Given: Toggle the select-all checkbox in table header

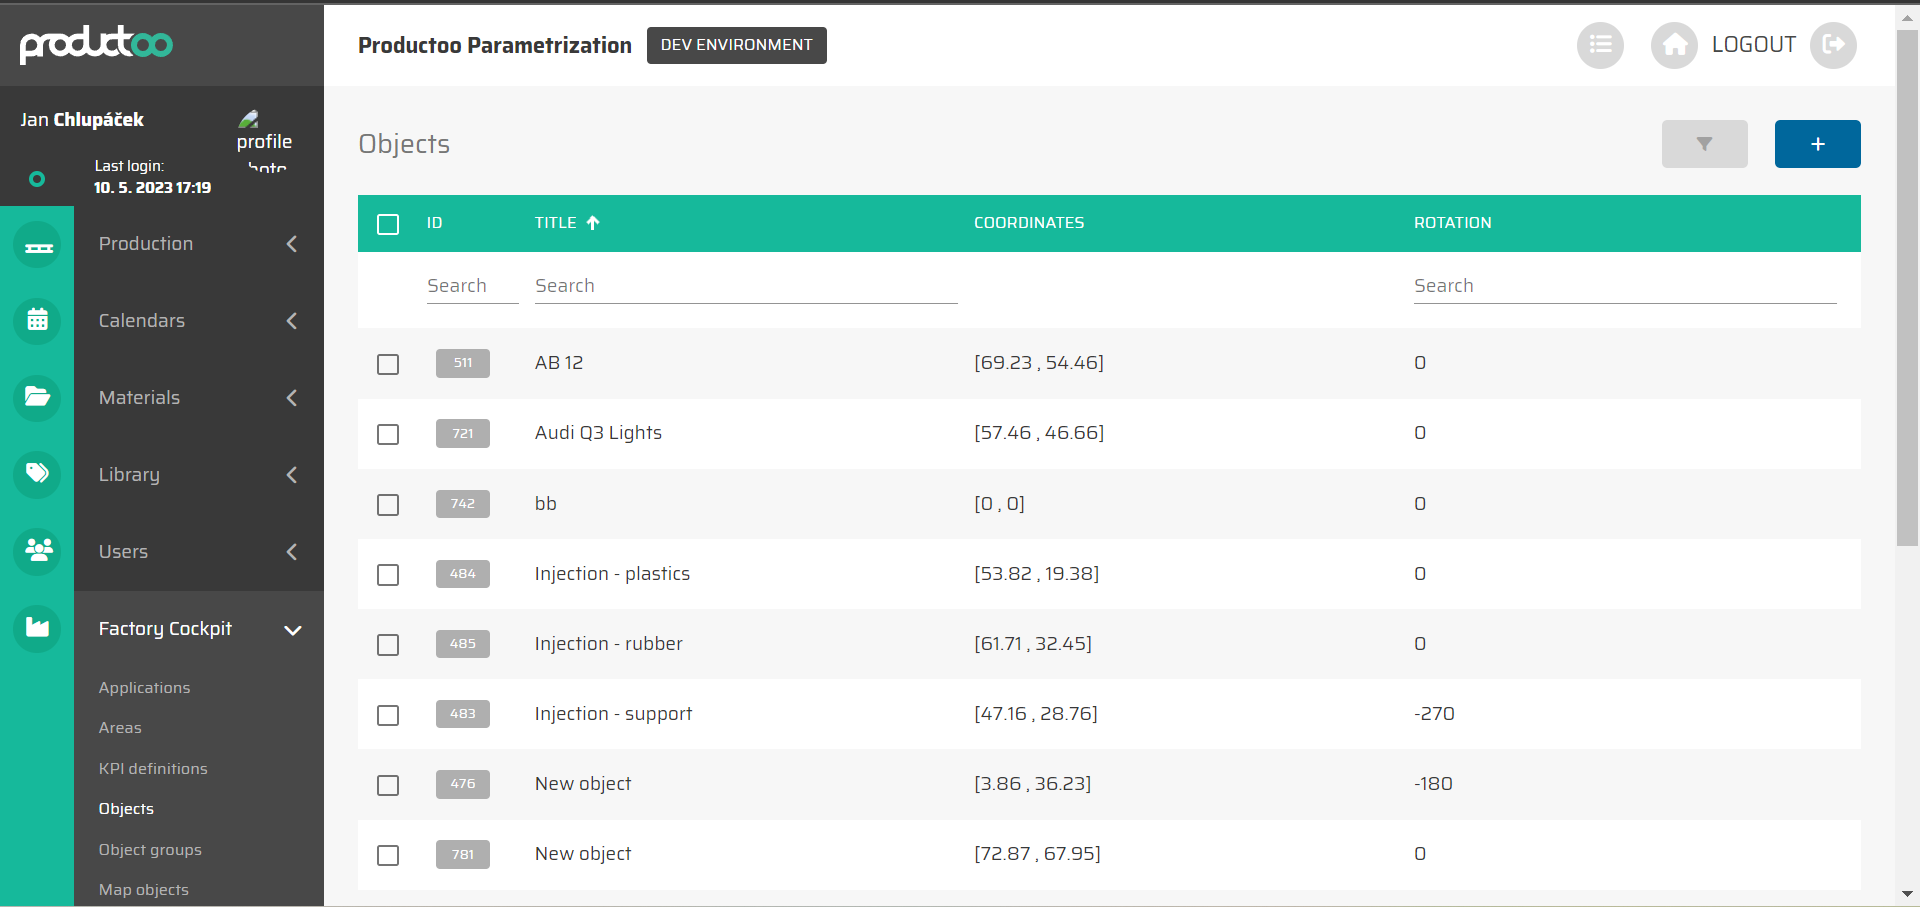Looking at the screenshot, I should click(388, 224).
